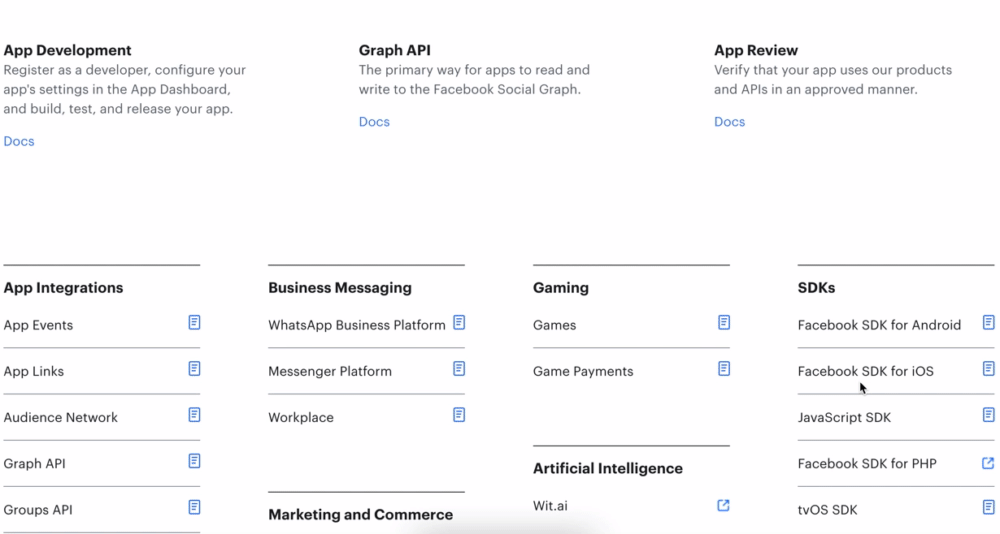Open the tvOS SDK link
The image size is (1000, 534).
[x=827, y=510]
